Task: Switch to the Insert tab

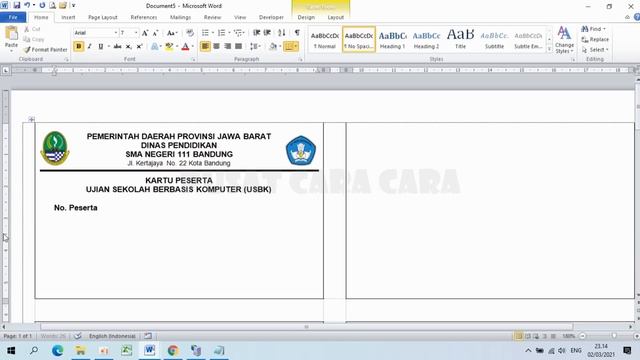Action: tap(68, 17)
